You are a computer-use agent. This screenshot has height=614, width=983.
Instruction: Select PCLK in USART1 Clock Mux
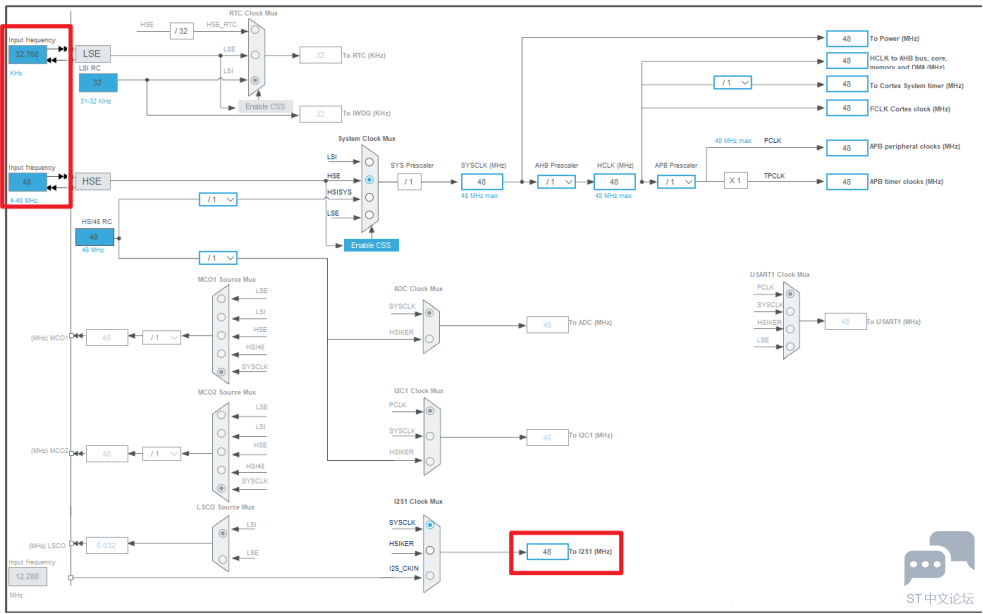tap(791, 294)
